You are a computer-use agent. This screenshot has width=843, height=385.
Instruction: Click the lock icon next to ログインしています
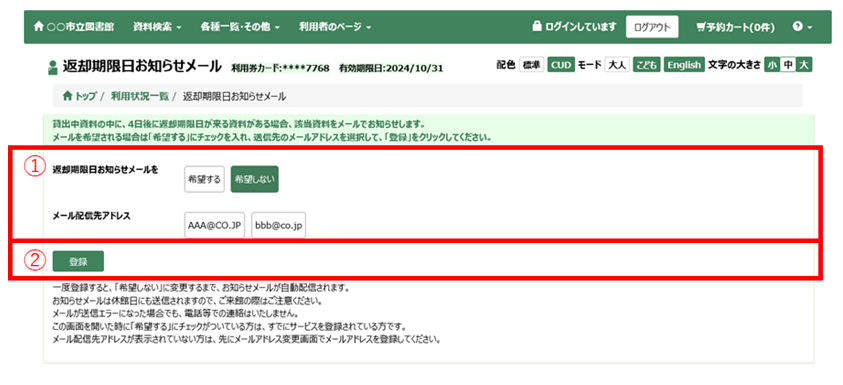[x=536, y=26]
